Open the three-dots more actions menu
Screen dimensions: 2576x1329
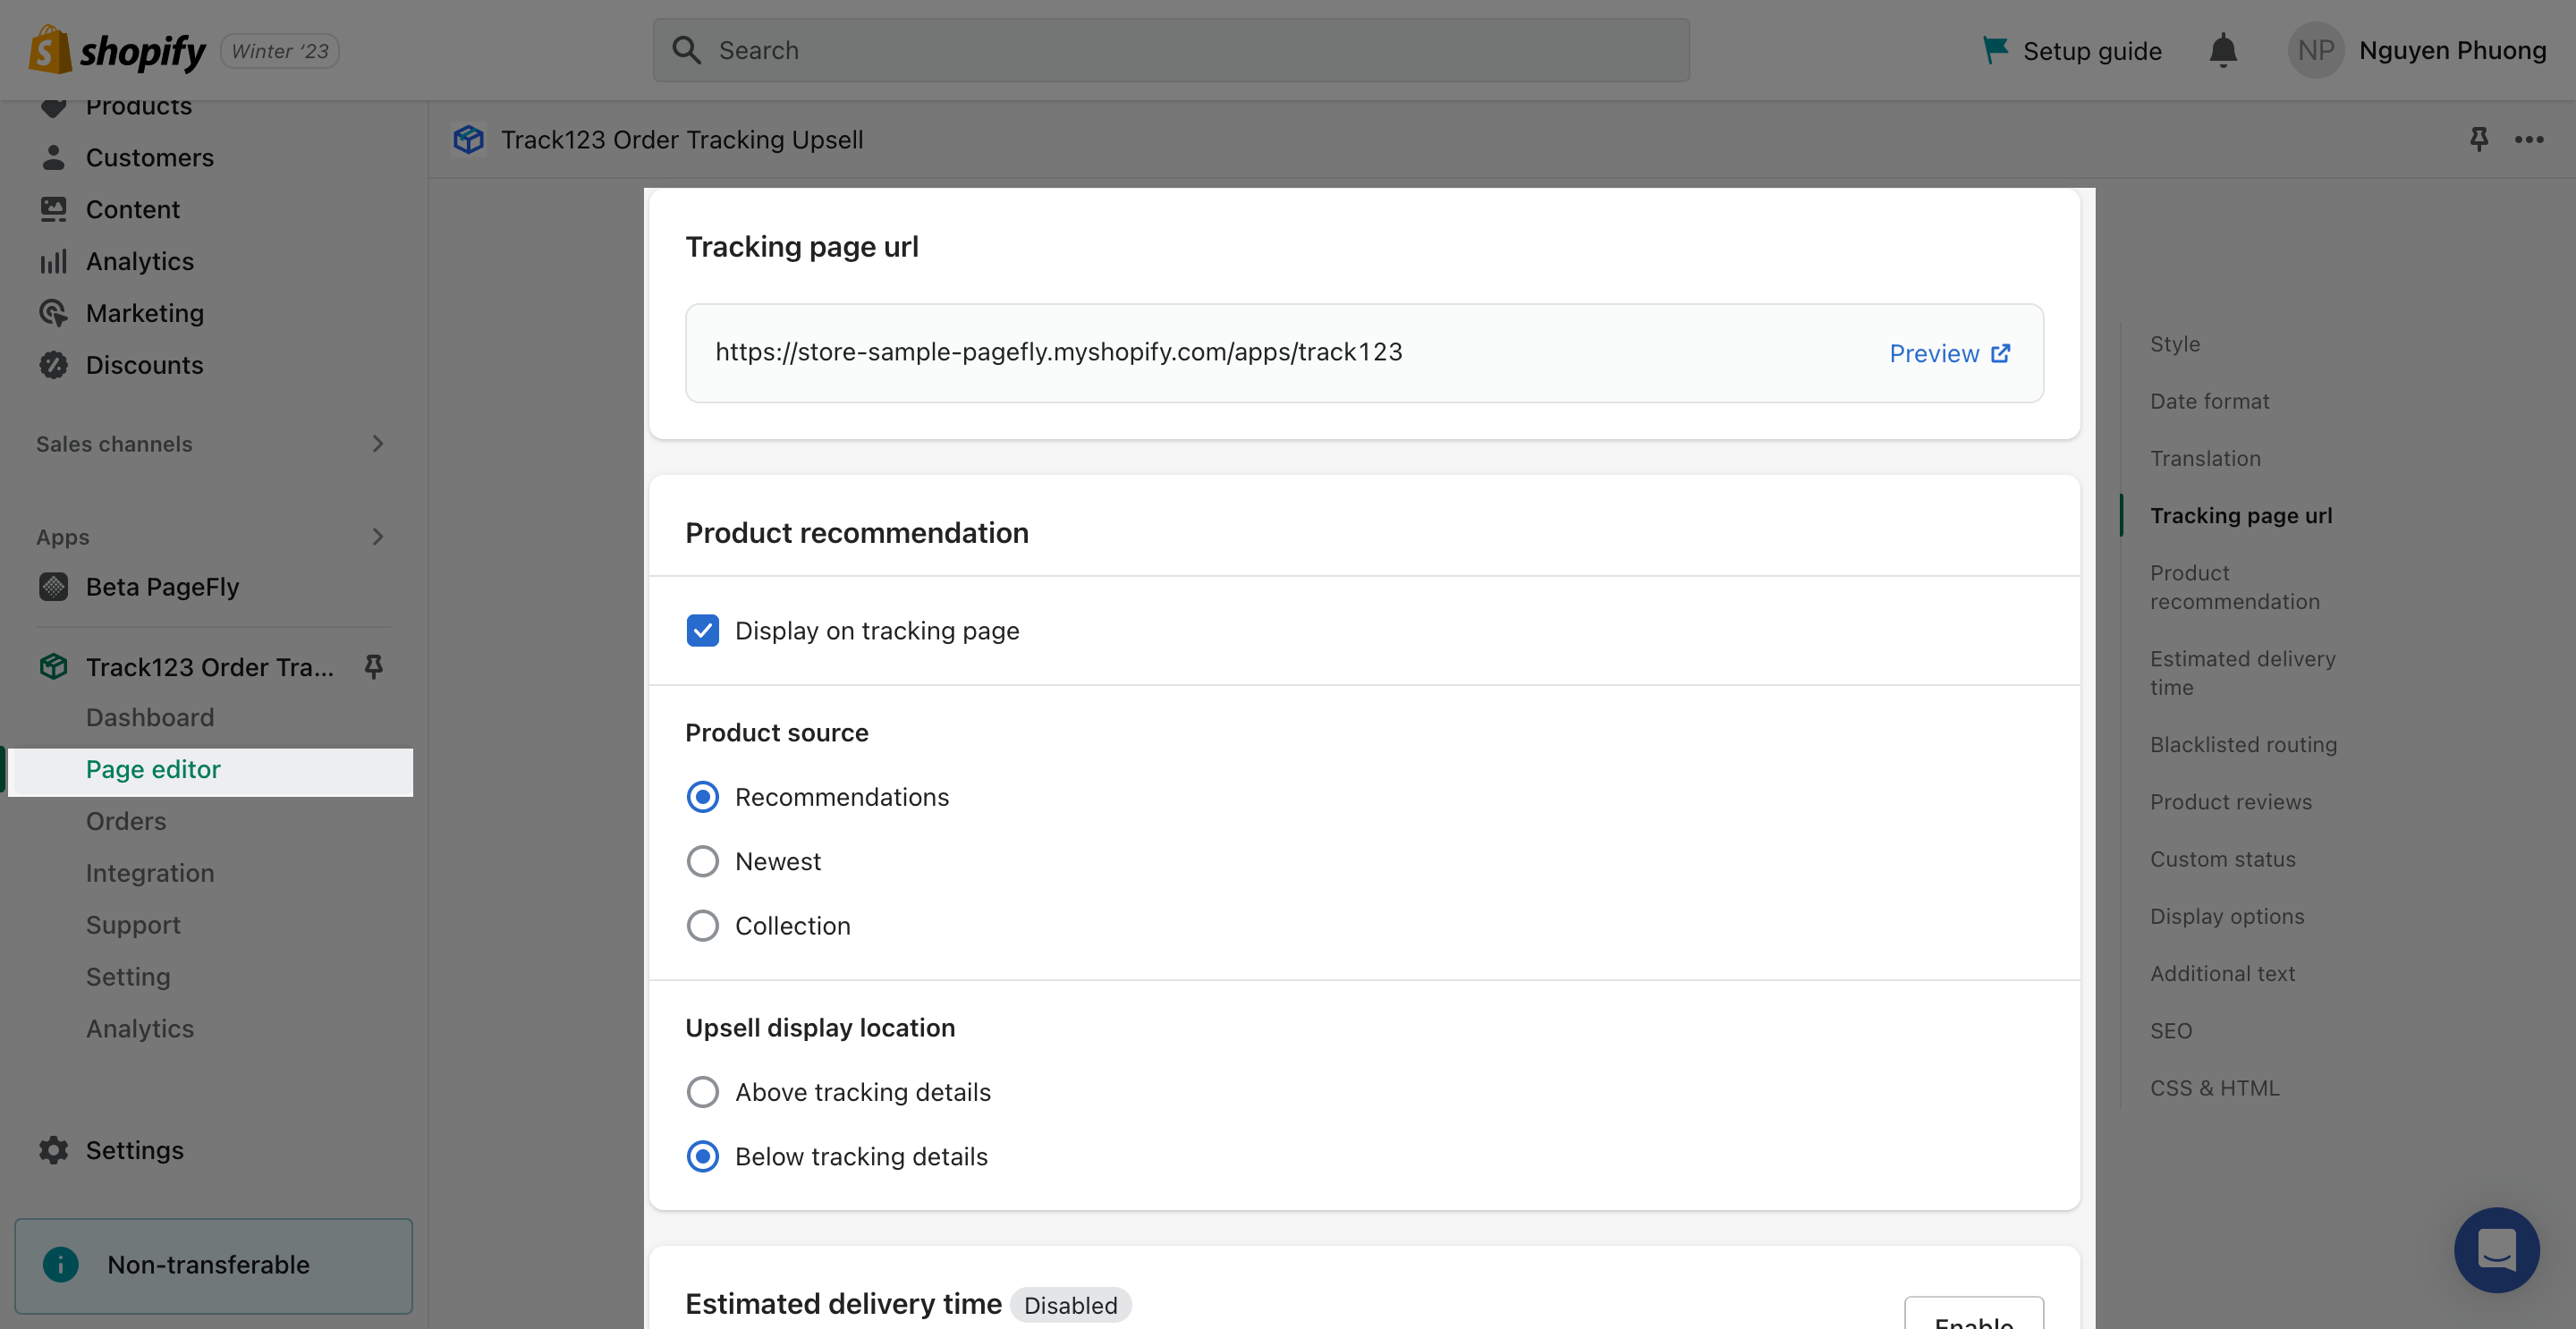click(x=2529, y=139)
